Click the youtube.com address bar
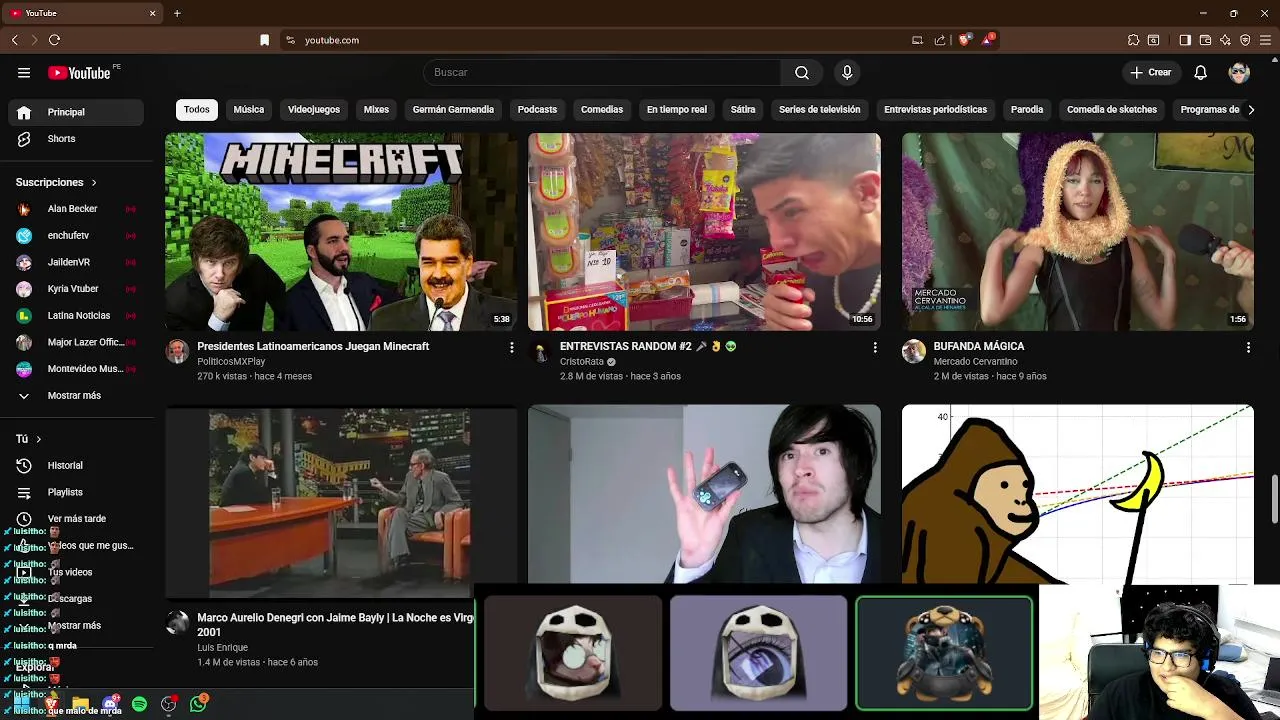 (600, 40)
